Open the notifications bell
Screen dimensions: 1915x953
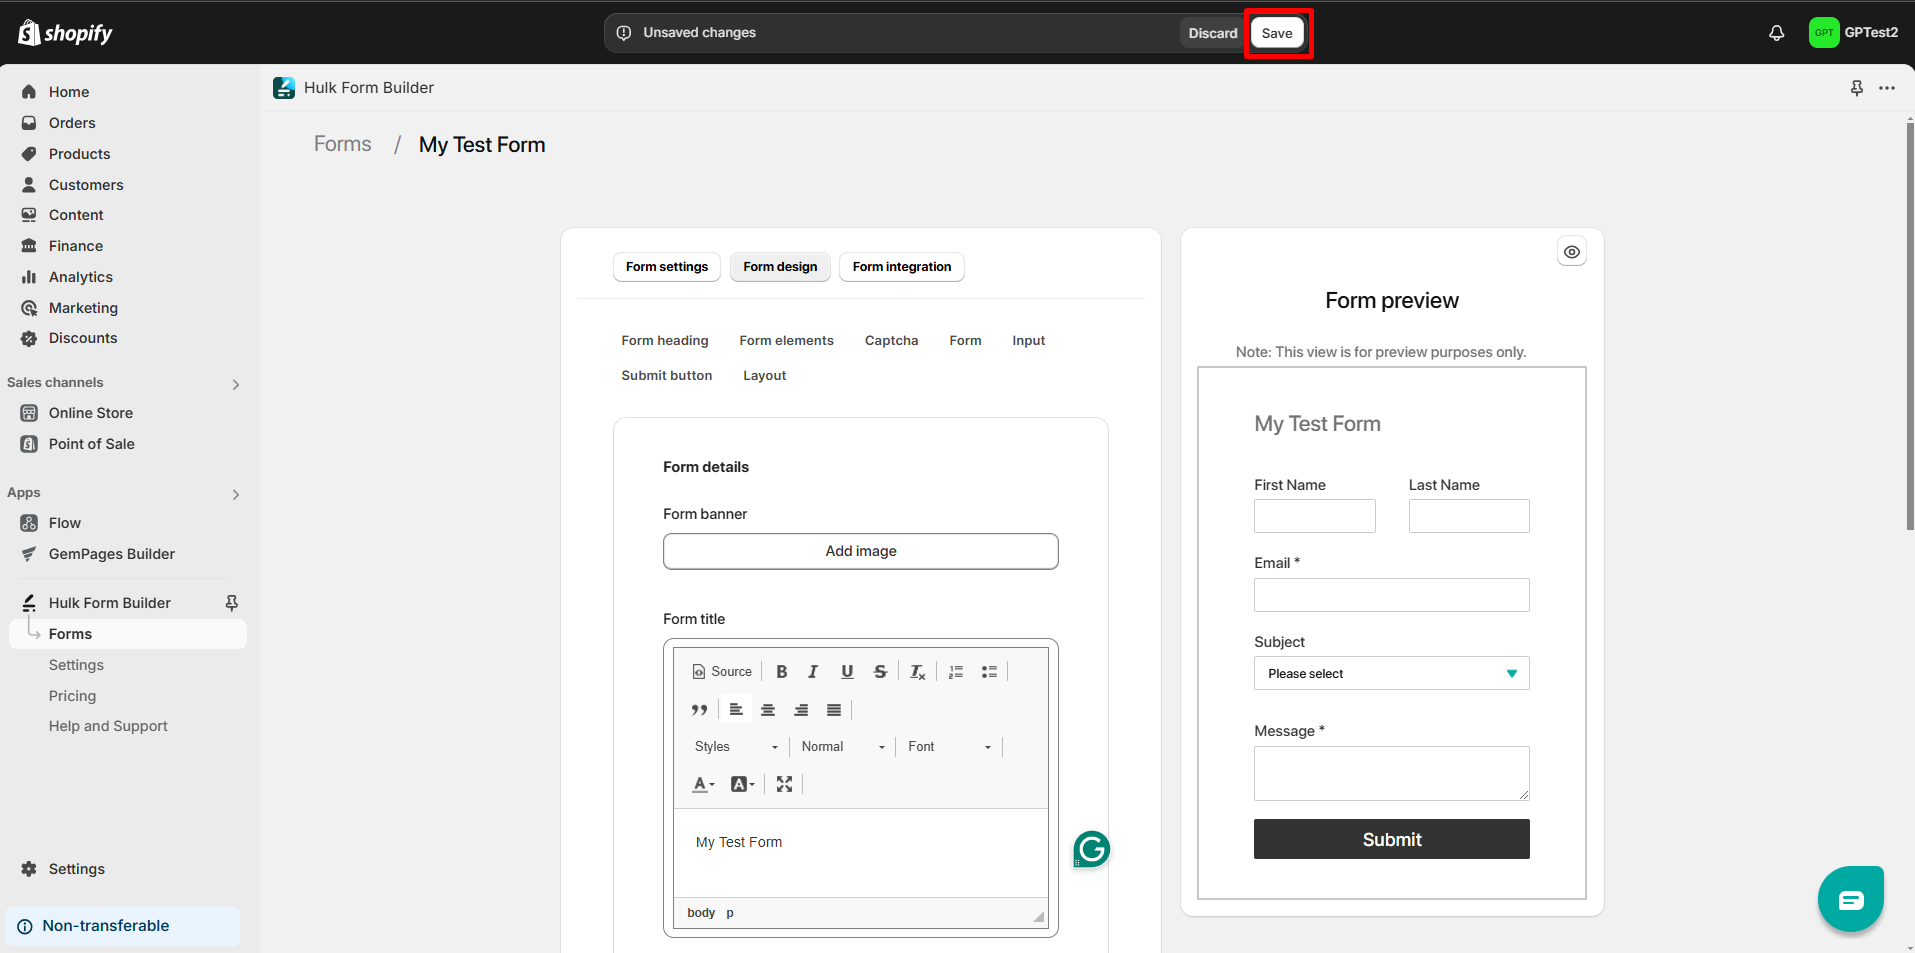1776,32
